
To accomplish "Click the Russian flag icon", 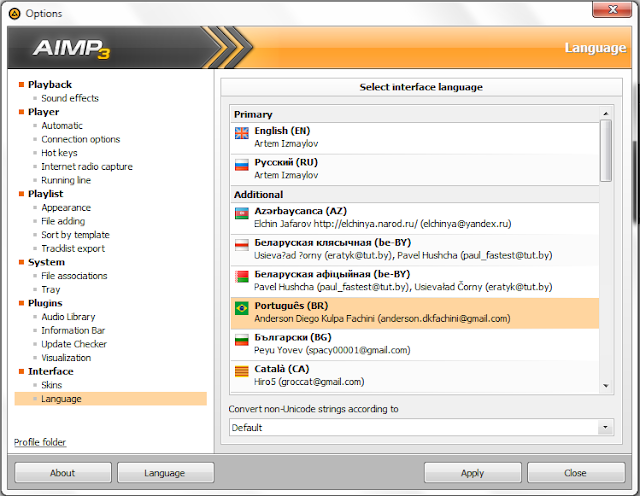I will click(242, 165).
